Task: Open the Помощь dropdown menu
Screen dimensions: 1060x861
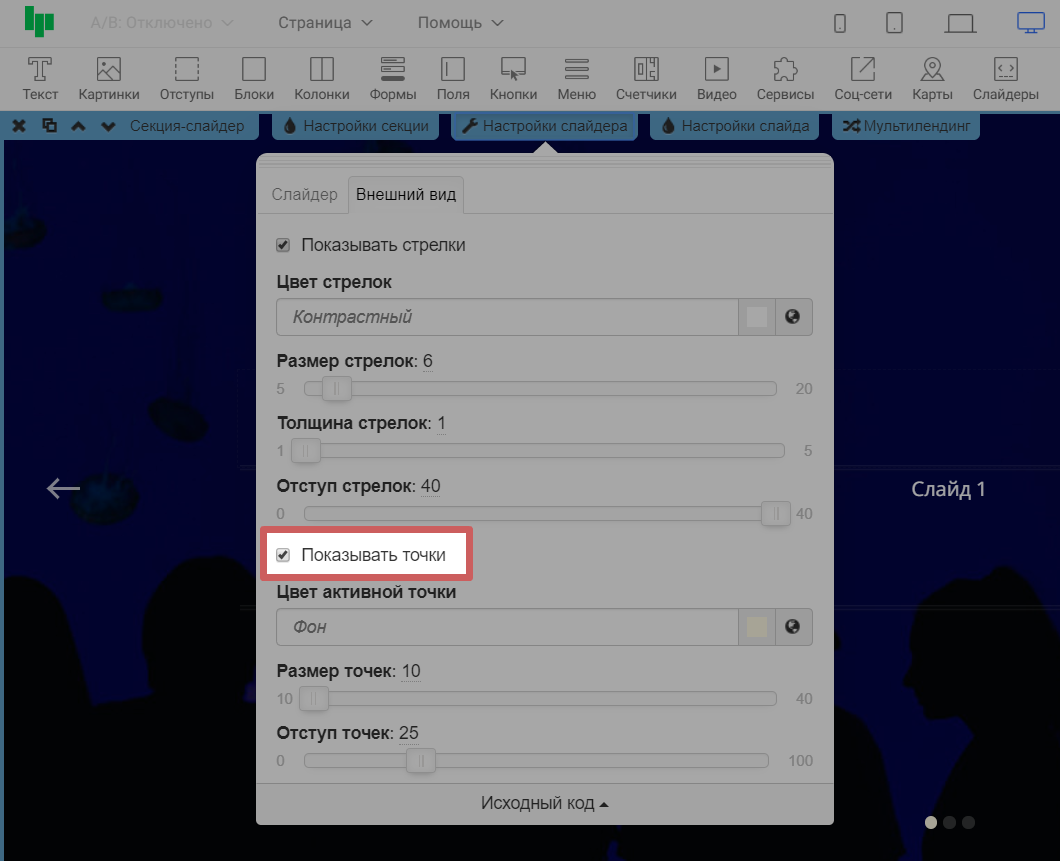Action: coord(460,23)
